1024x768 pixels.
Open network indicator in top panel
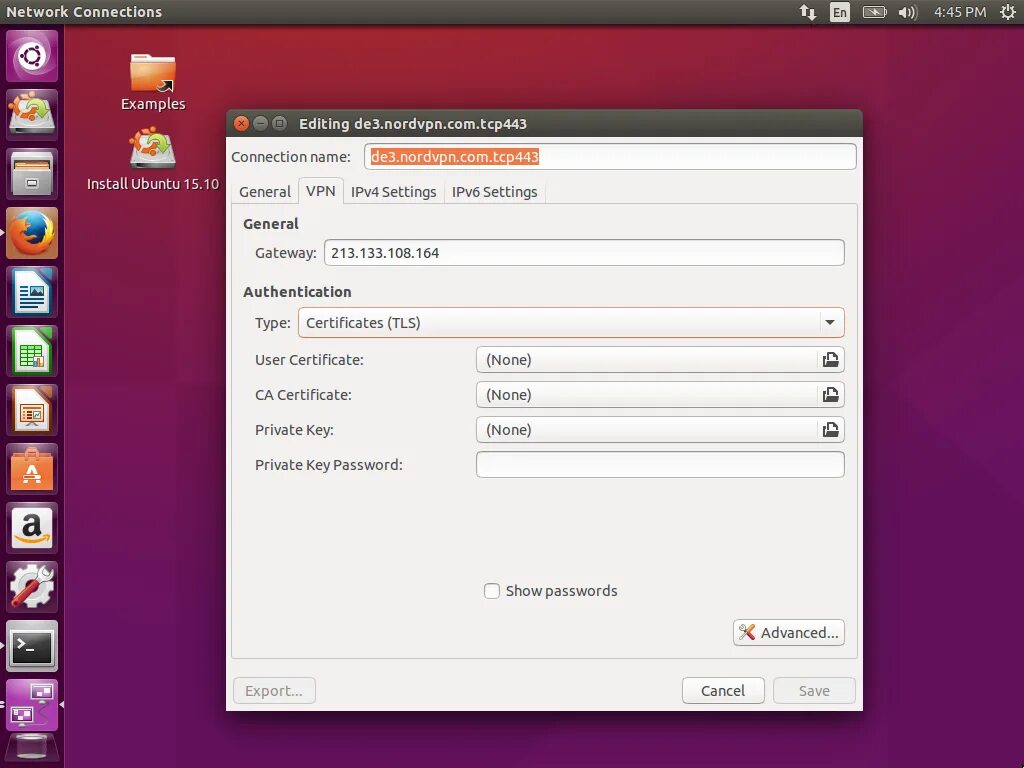point(808,12)
